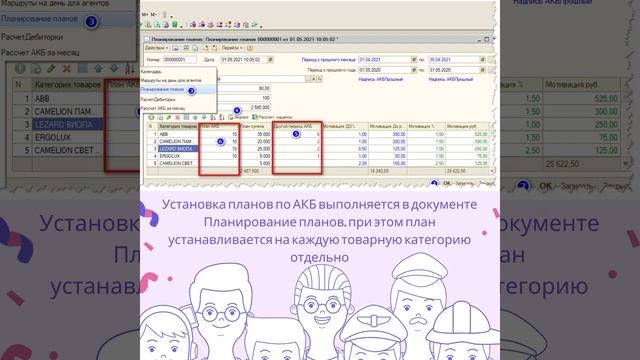The height and width of the screenshot is (360, 640).
Task: Delete the row with the red X
Action: click(x=178, y=118)
